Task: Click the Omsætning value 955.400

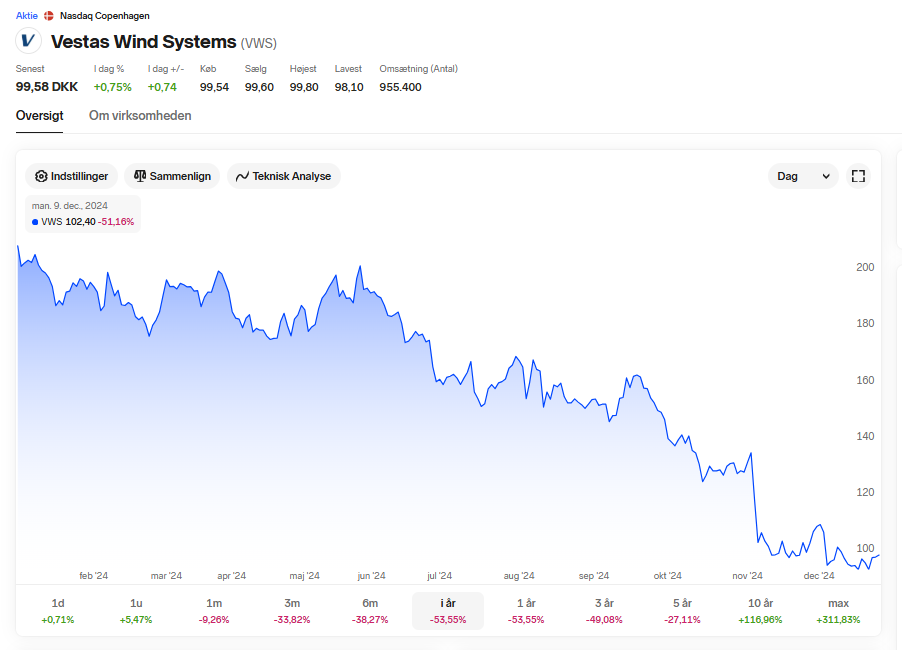Action: [x=400, y=87]
